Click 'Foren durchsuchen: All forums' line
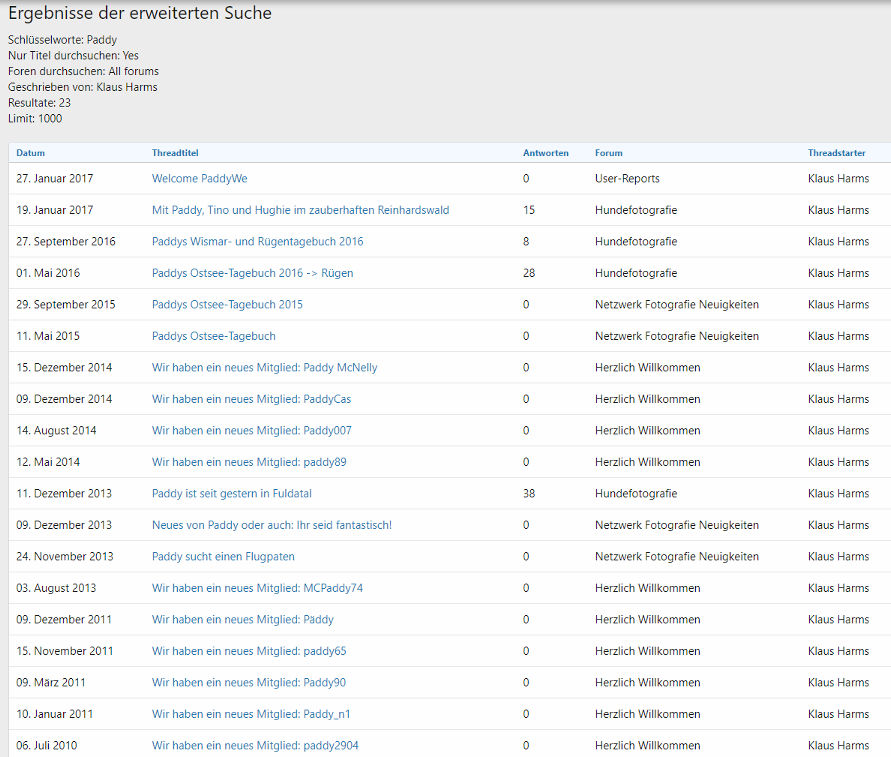Image resolution: width=891 pixels, height=757 pixels. (84, 72)
